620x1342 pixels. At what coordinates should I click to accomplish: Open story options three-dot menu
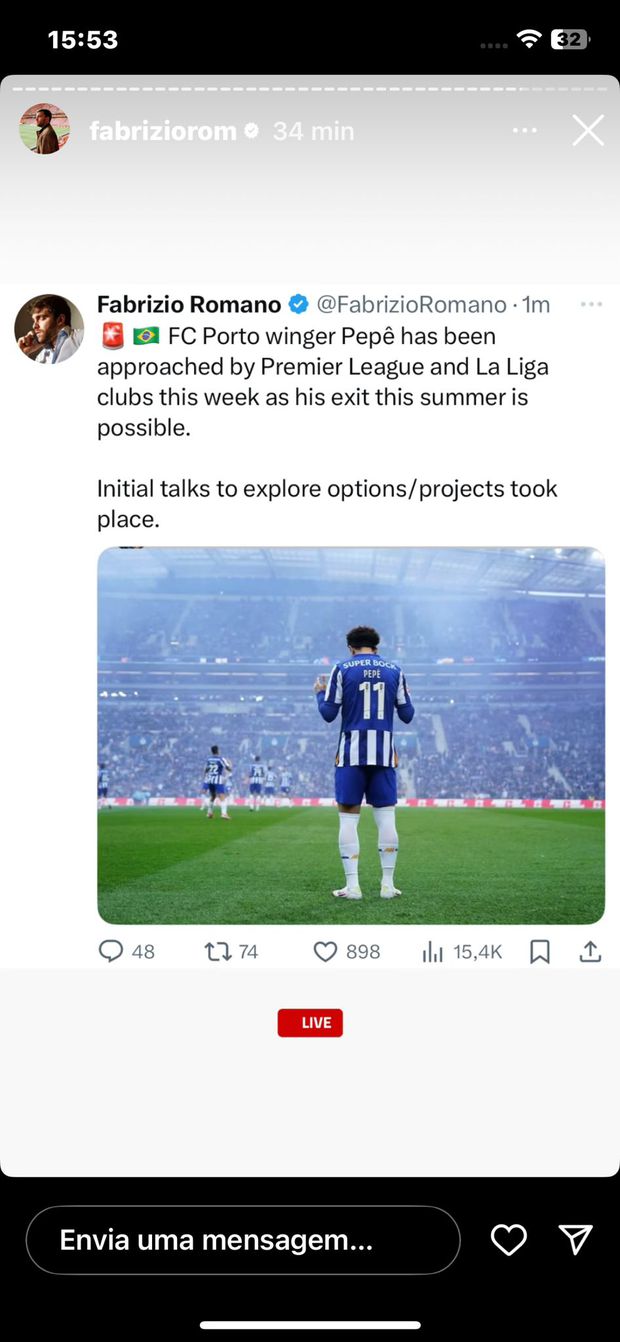(525, 131)
